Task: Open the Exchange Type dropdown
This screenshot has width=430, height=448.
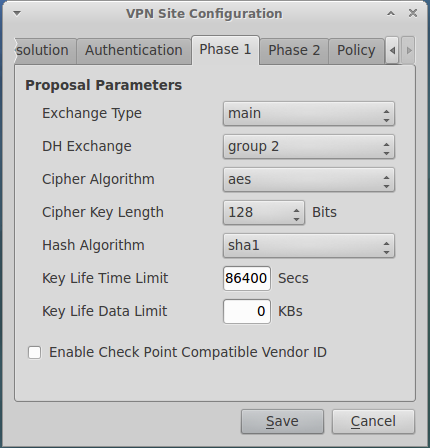Action: pyautogui.click(x=309, y=114)
